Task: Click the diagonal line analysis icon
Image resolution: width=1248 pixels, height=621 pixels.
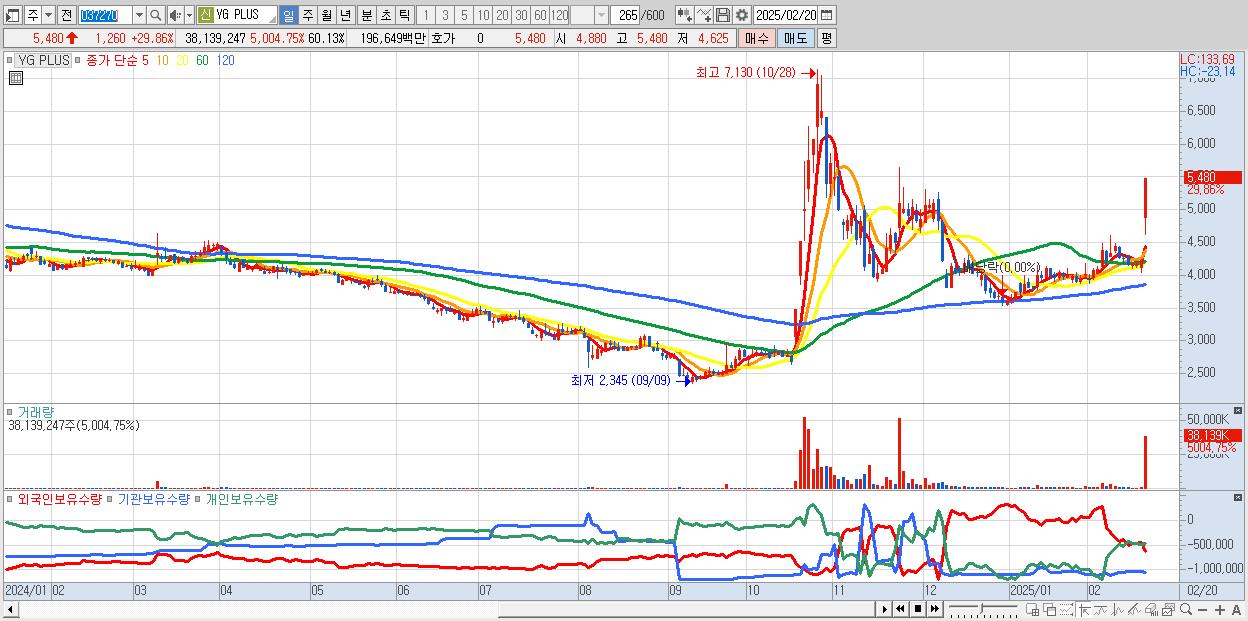Action: point(1134,610)
